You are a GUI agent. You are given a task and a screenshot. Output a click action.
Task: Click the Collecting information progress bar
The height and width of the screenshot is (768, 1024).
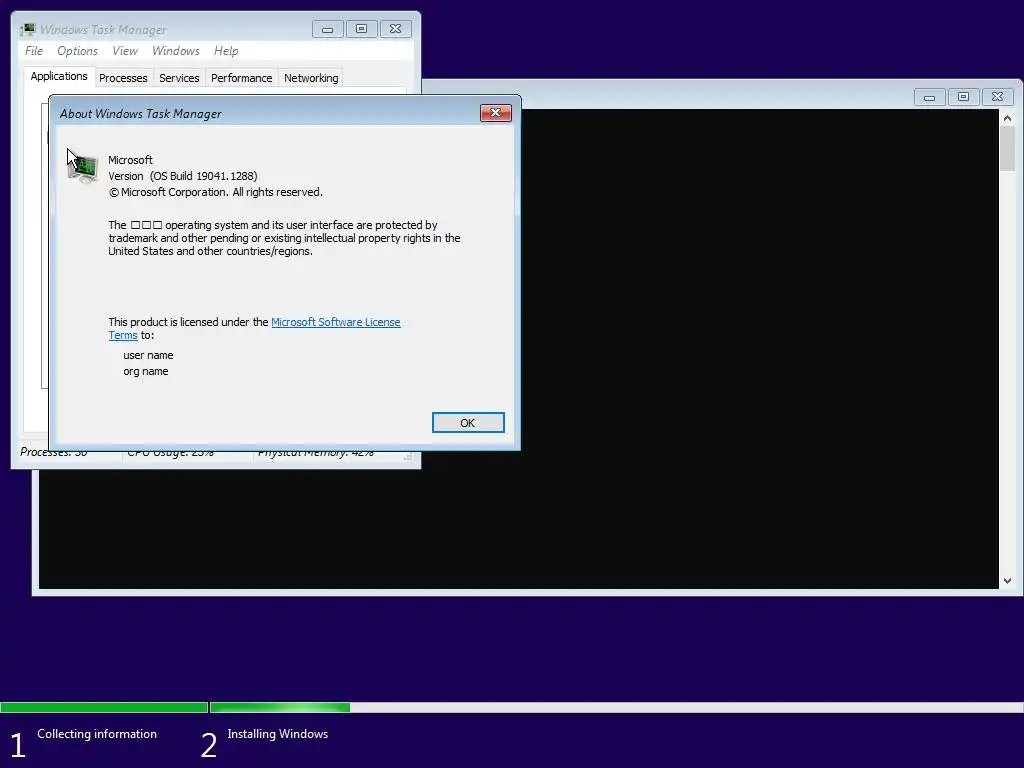coord(104,707)
